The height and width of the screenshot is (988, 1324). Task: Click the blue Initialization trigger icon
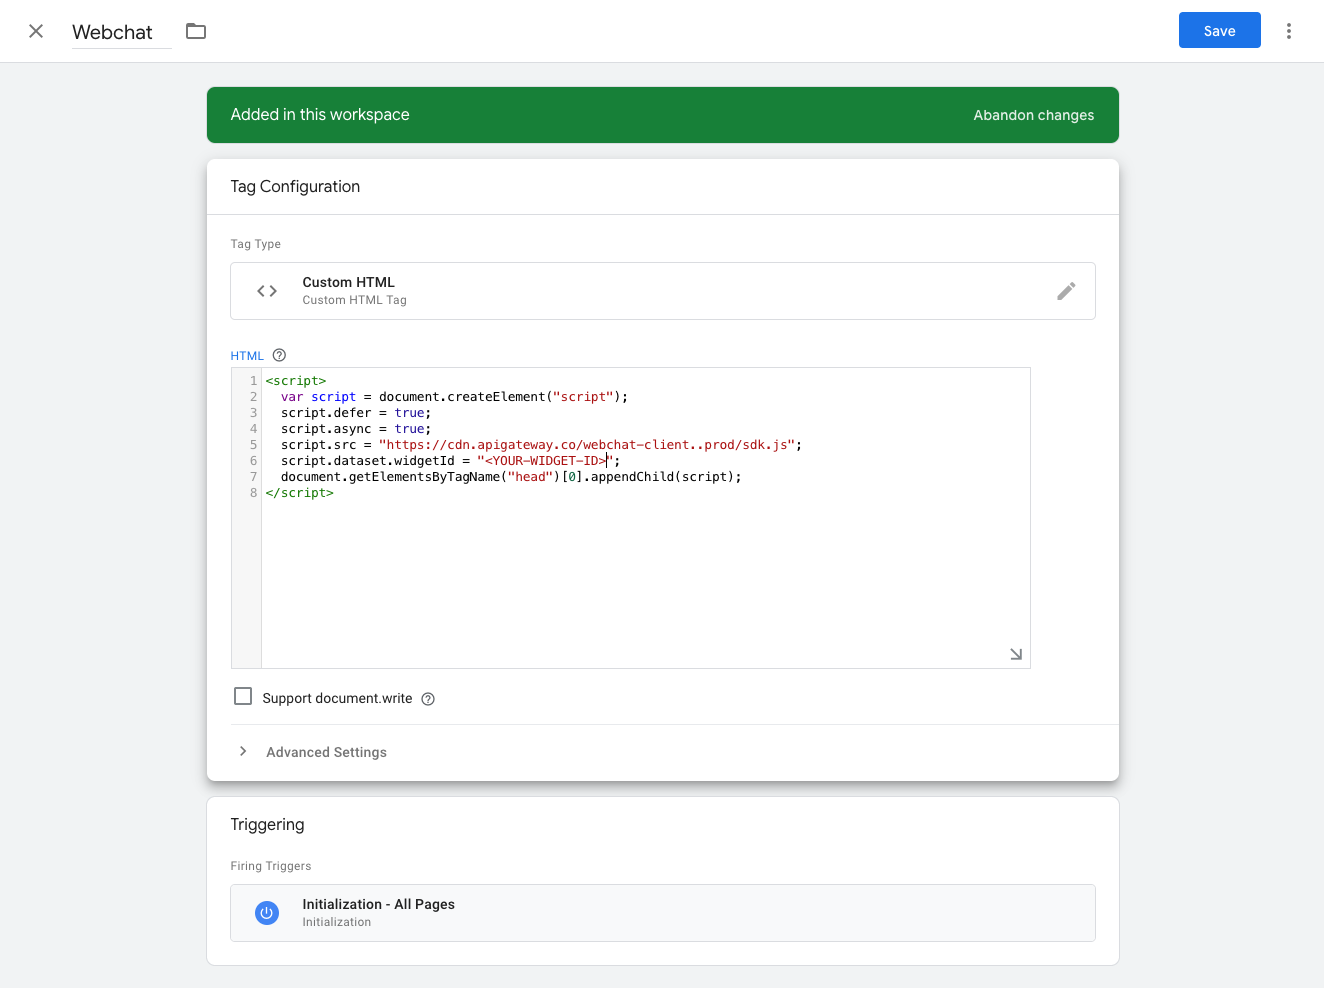[x=266, y=912]
